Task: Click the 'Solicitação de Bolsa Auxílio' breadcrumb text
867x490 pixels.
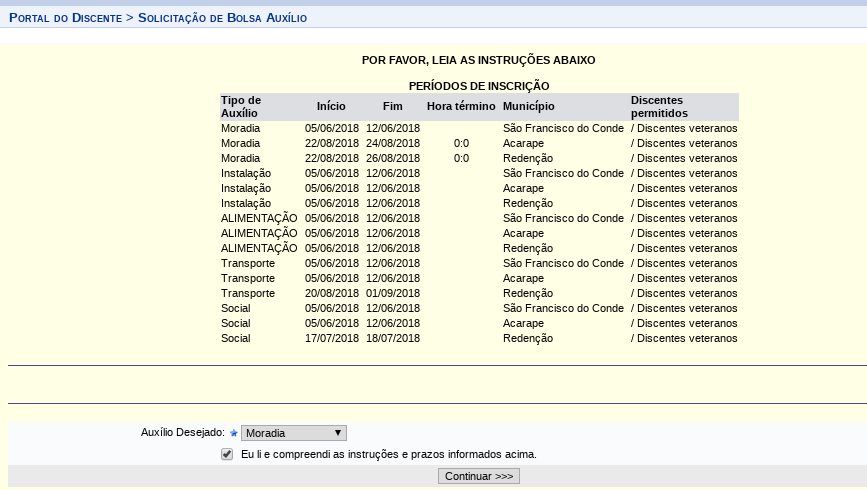Action: pyautogui.click(x=222, y=18)
